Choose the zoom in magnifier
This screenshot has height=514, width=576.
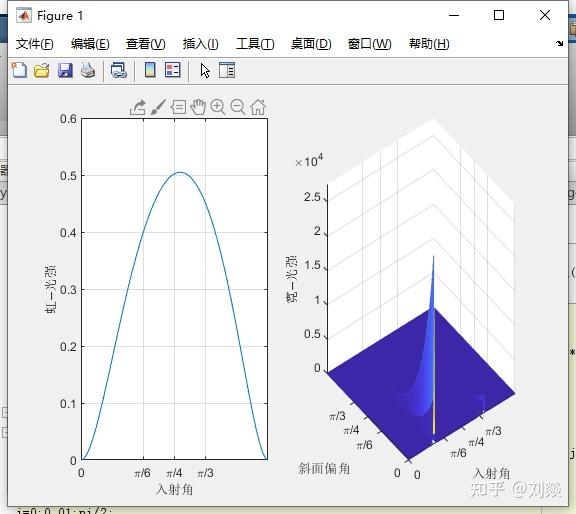[x=218, y=107]
